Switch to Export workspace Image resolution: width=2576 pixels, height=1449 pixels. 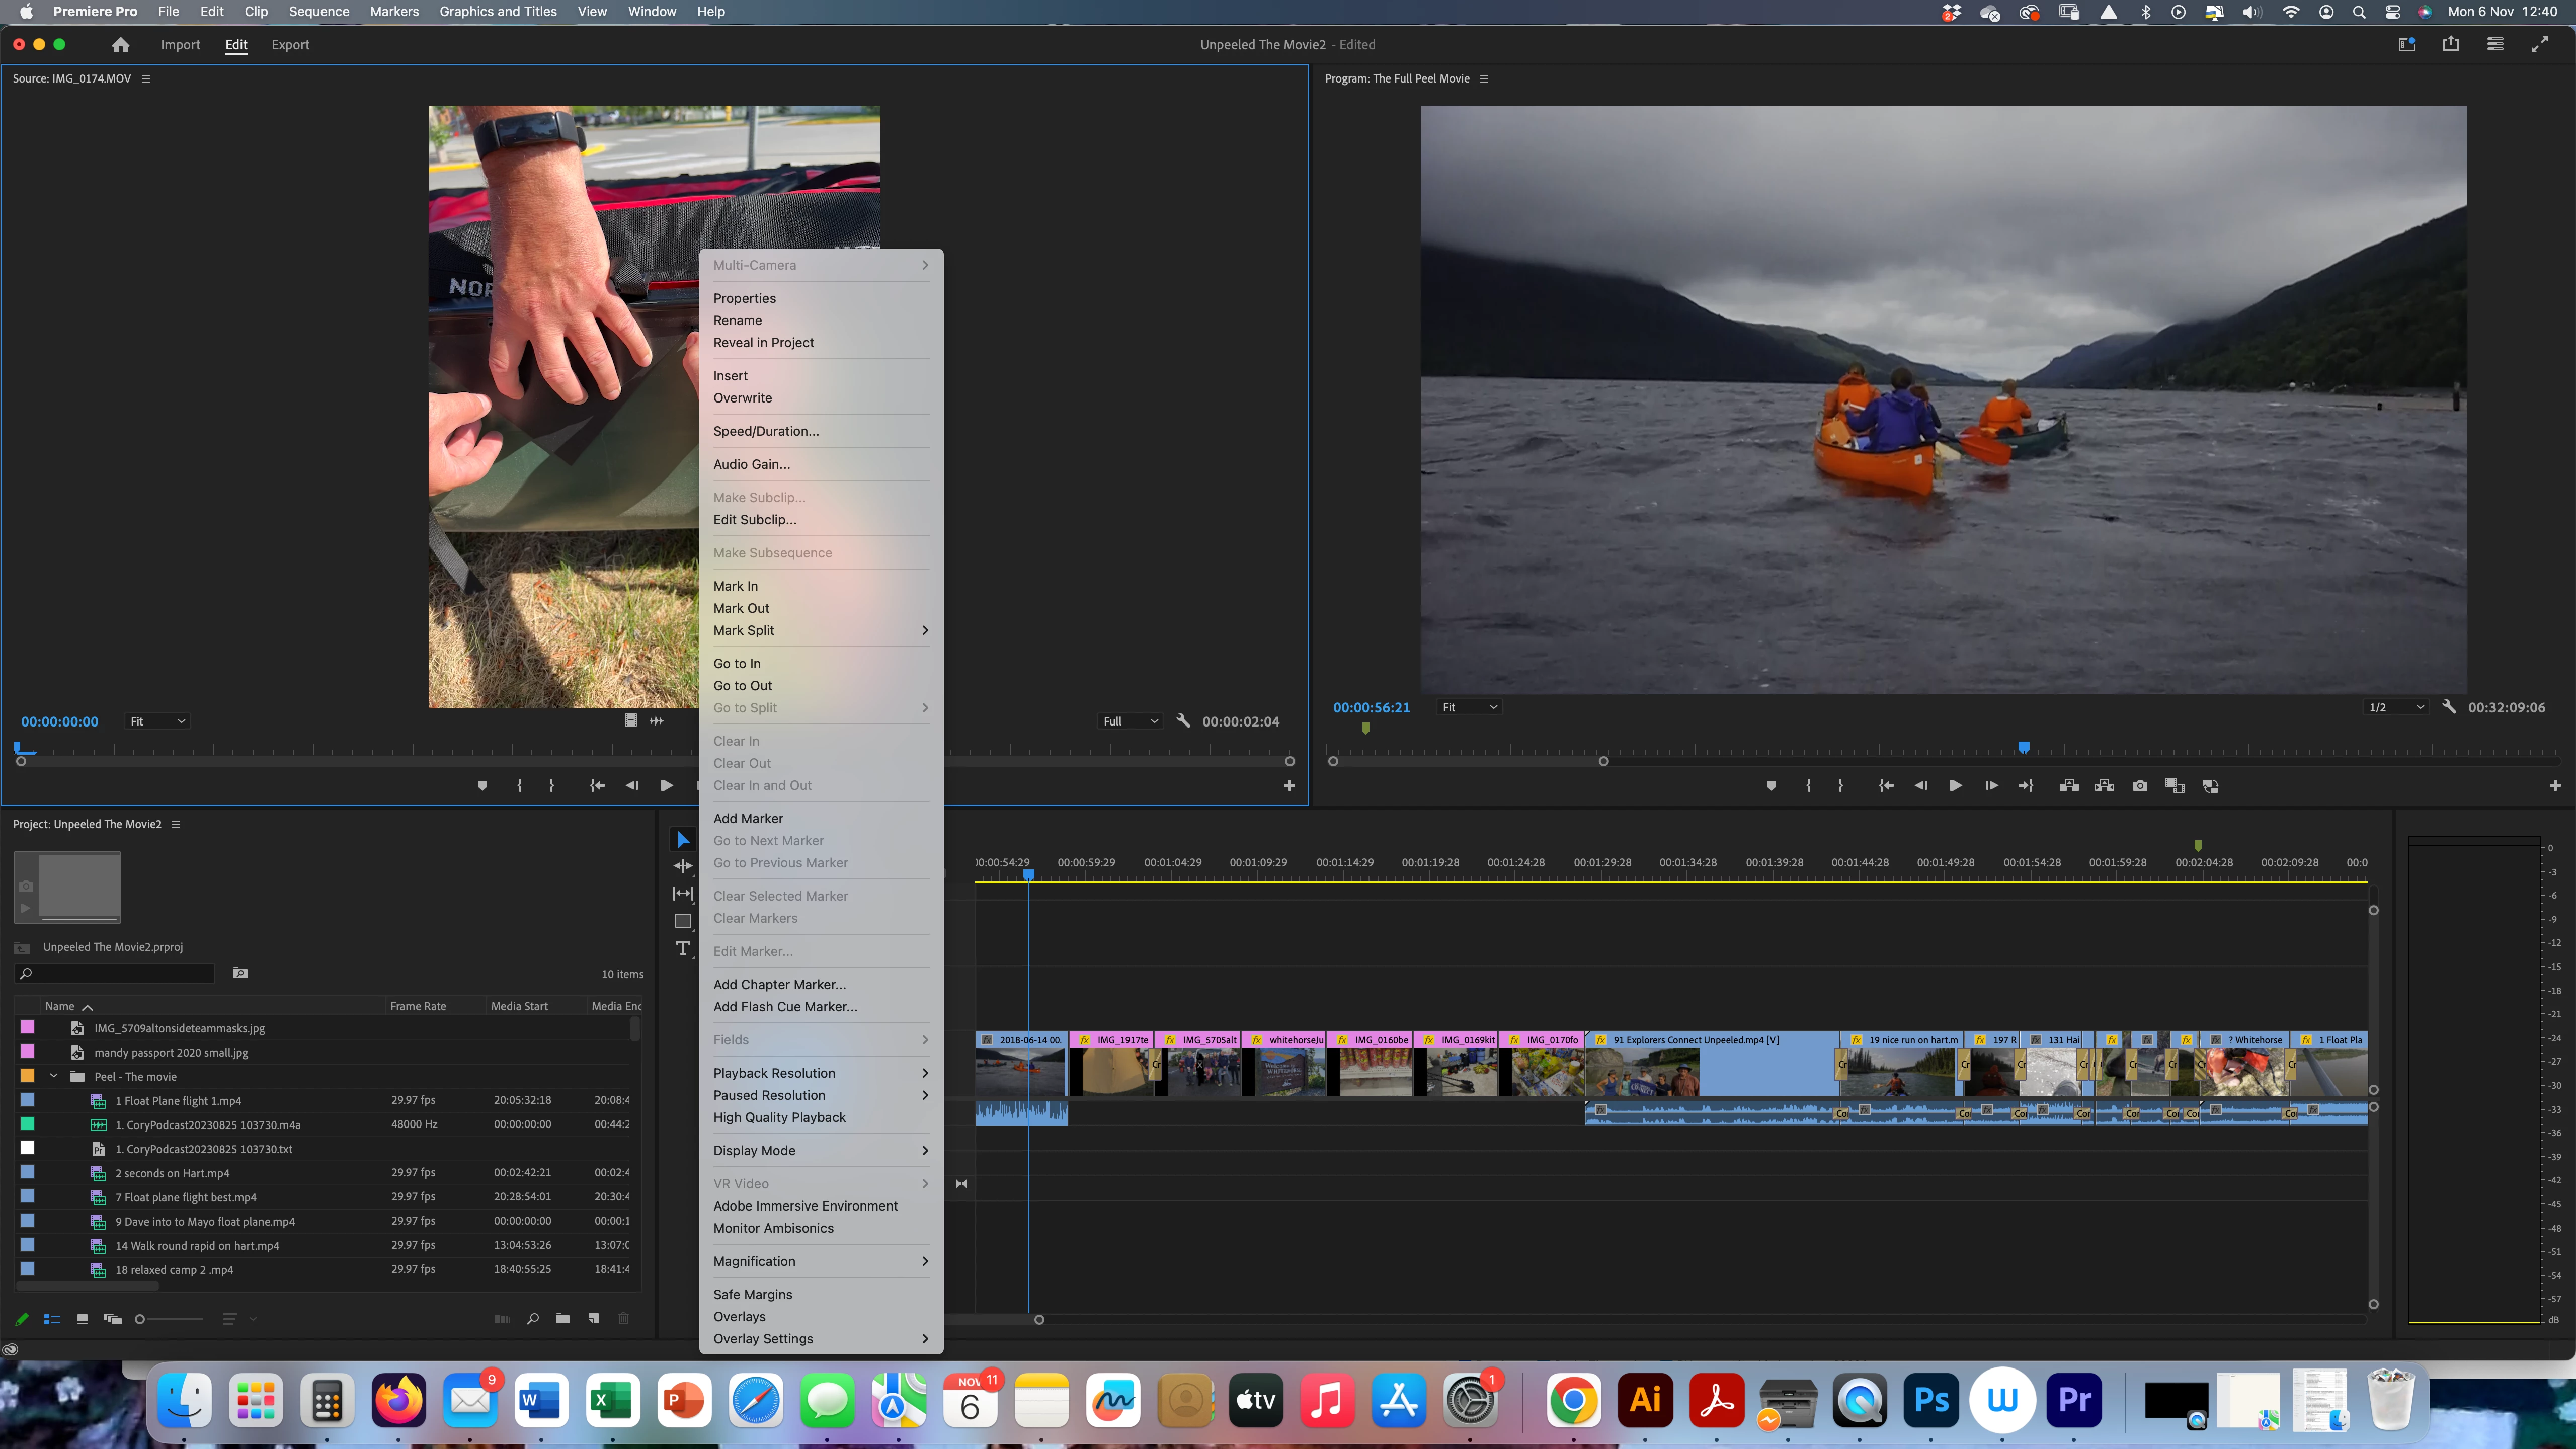[x=290, y=45]
